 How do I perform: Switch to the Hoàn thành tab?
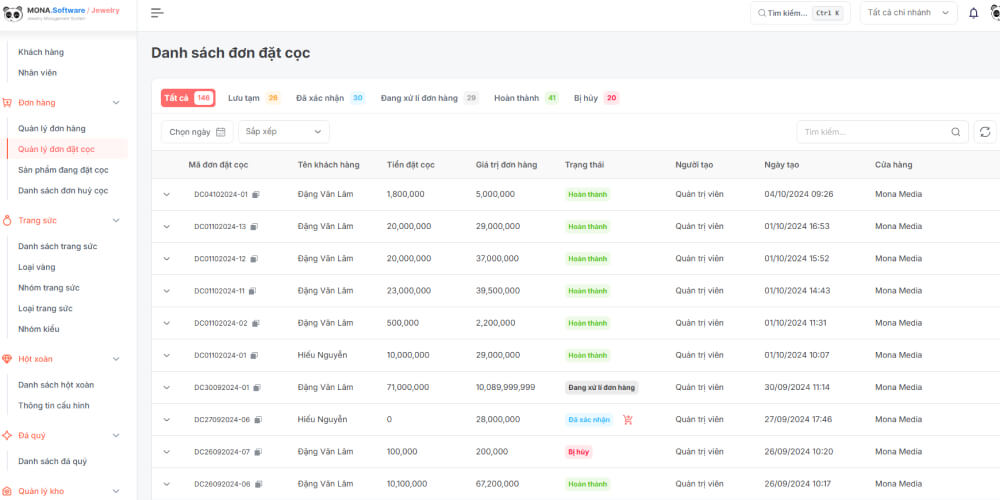pos(526,98)
